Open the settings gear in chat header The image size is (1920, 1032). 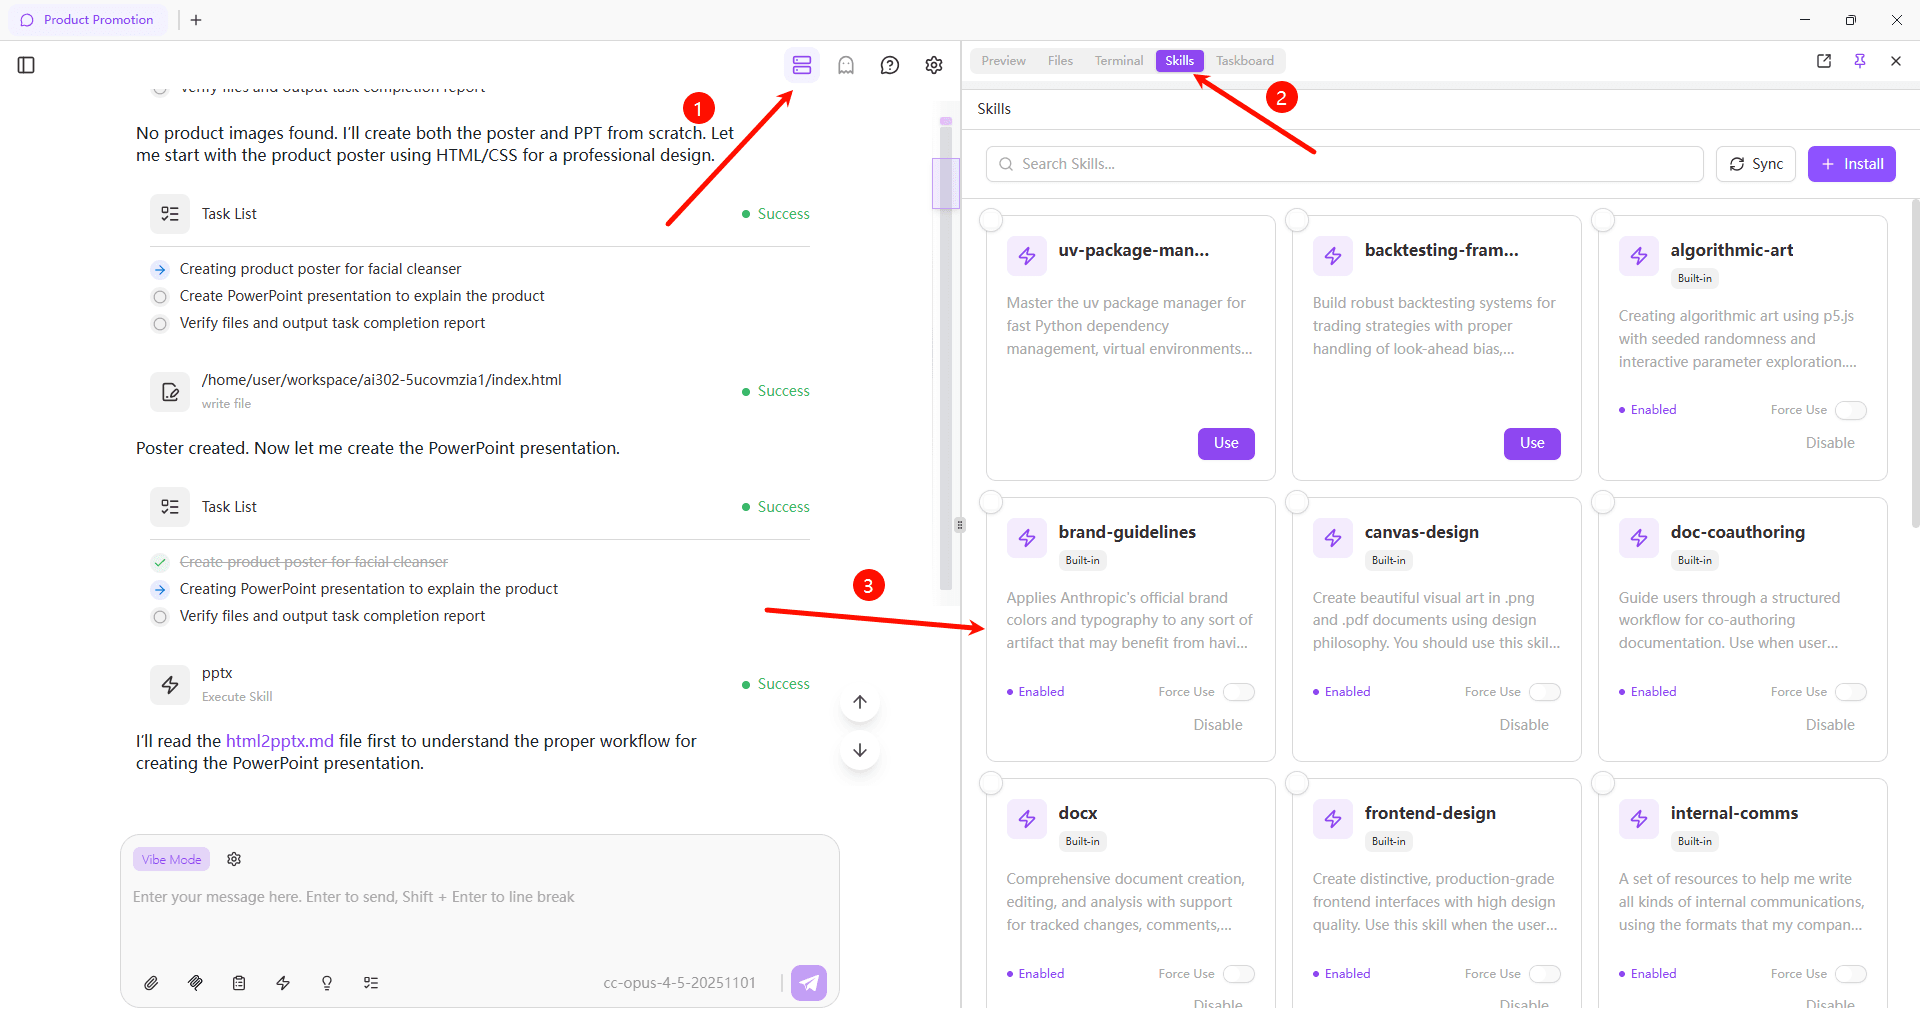[933, 65]
